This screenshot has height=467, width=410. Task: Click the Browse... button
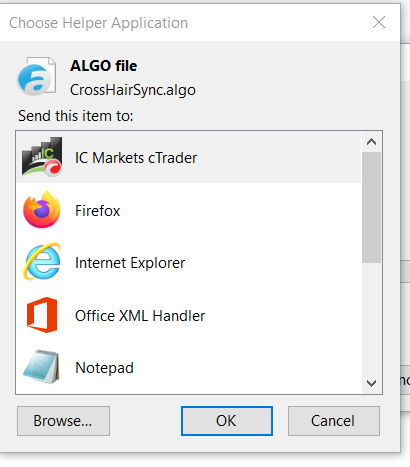pyautogui.click(x=63, y=421)
